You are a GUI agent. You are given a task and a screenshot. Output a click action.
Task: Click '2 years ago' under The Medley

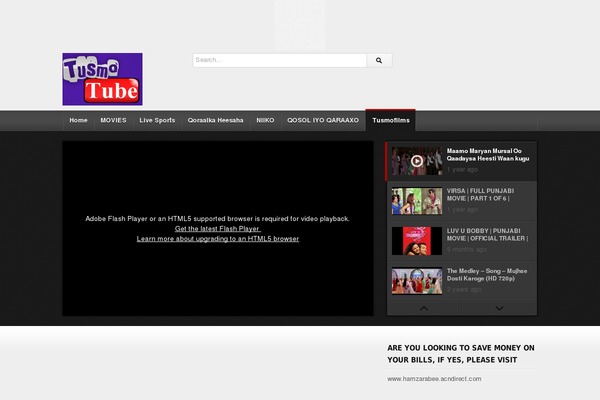click(464, 290)
